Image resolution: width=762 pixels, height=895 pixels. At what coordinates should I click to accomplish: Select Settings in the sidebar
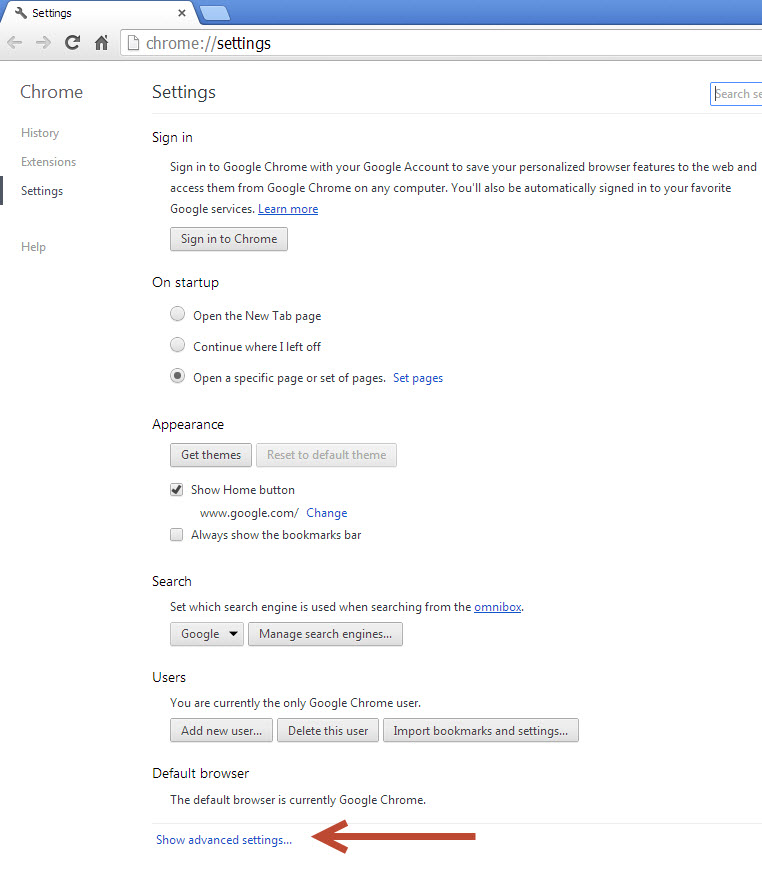[x=42, y=191]
